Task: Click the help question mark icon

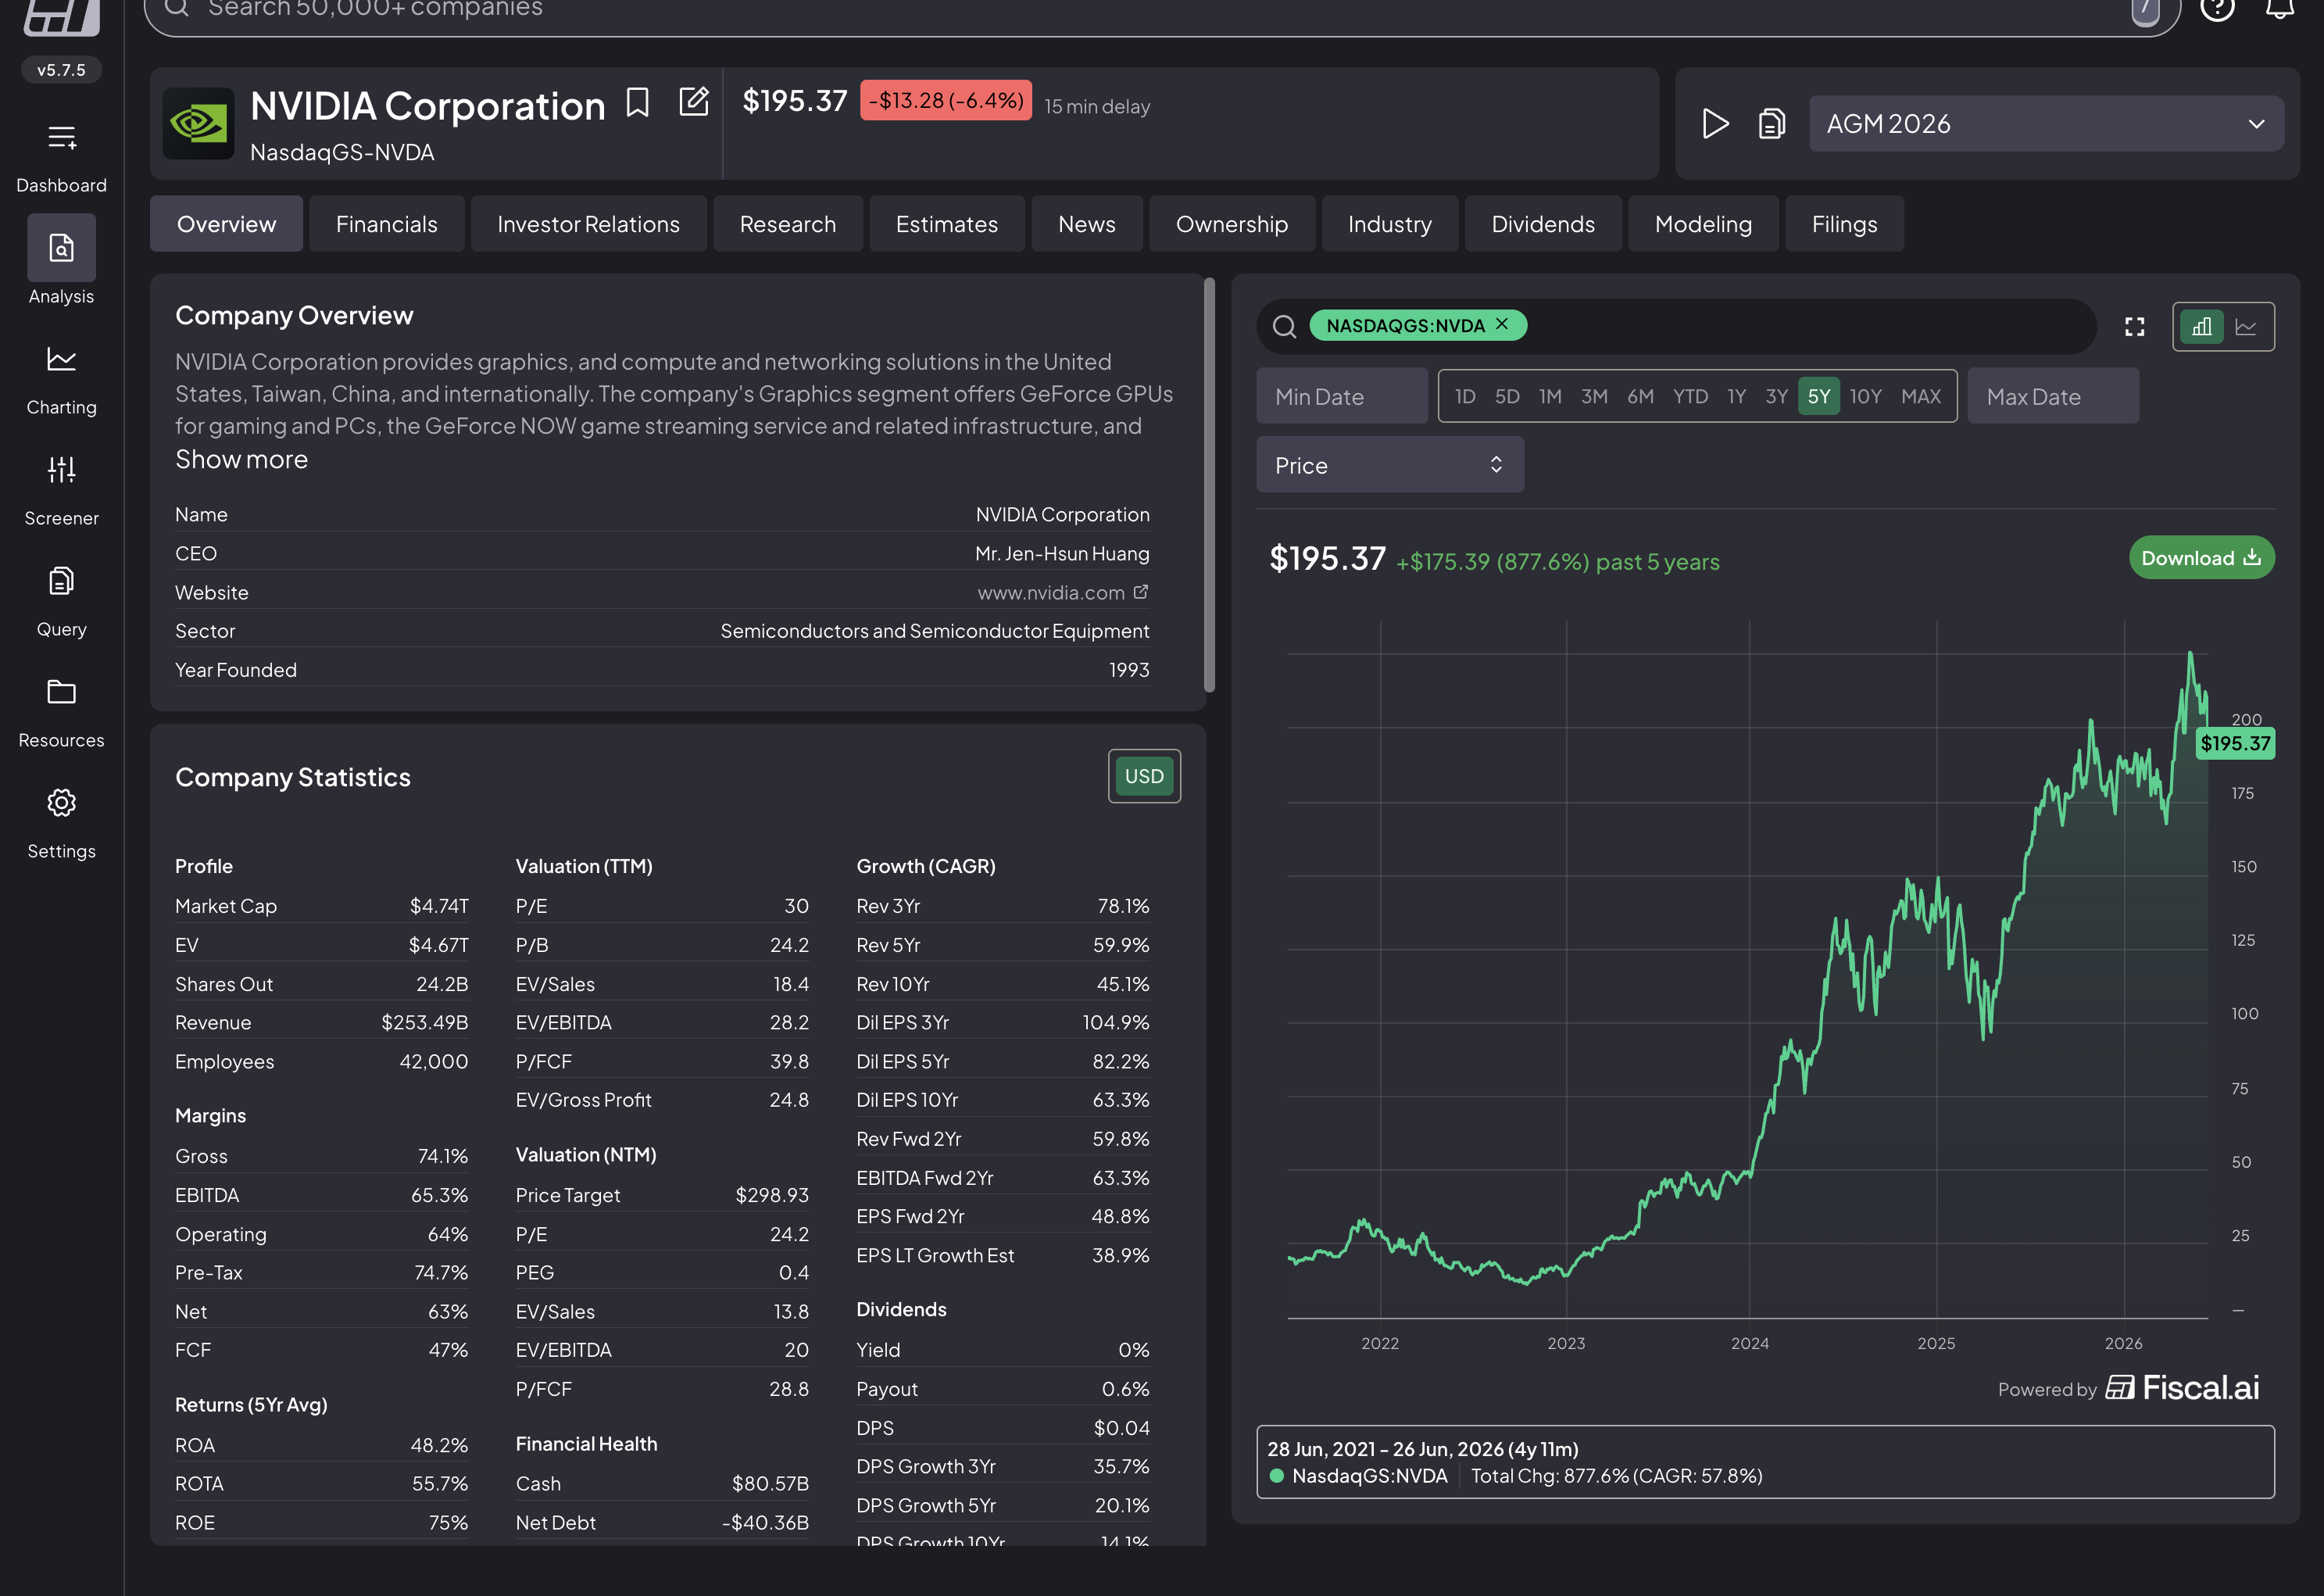Action: 2217,8
